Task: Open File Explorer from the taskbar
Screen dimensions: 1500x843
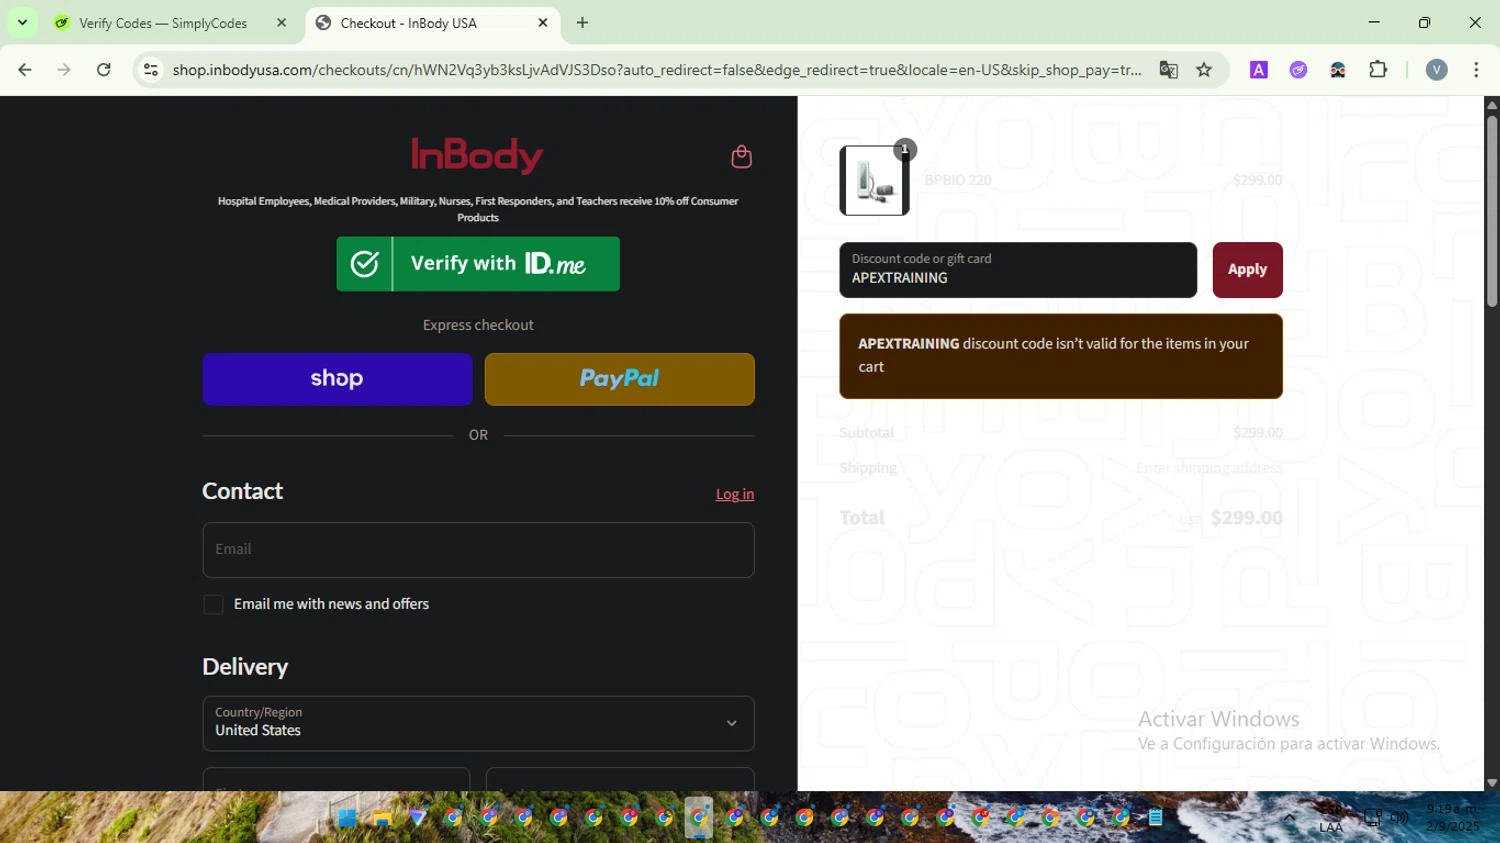Action: click(382, 818)
